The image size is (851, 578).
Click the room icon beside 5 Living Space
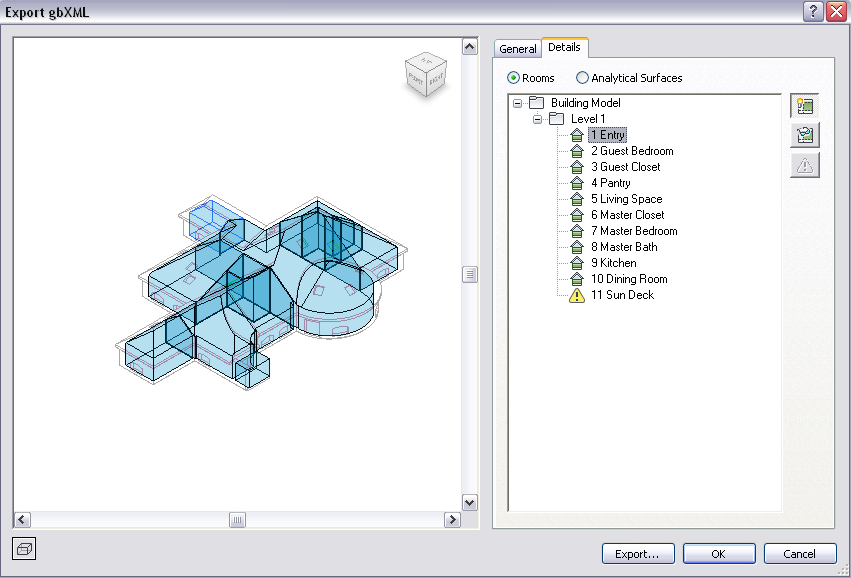[x=577, y=199]
